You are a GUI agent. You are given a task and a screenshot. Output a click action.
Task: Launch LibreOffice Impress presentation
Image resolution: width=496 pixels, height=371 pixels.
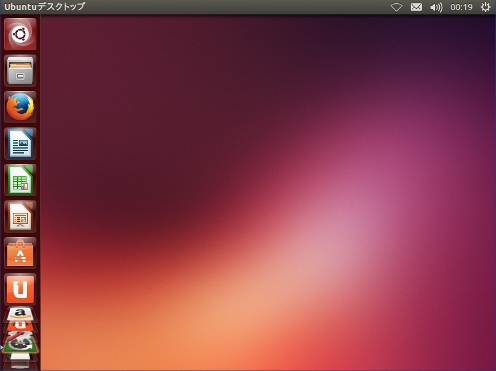tap(20, 217)
